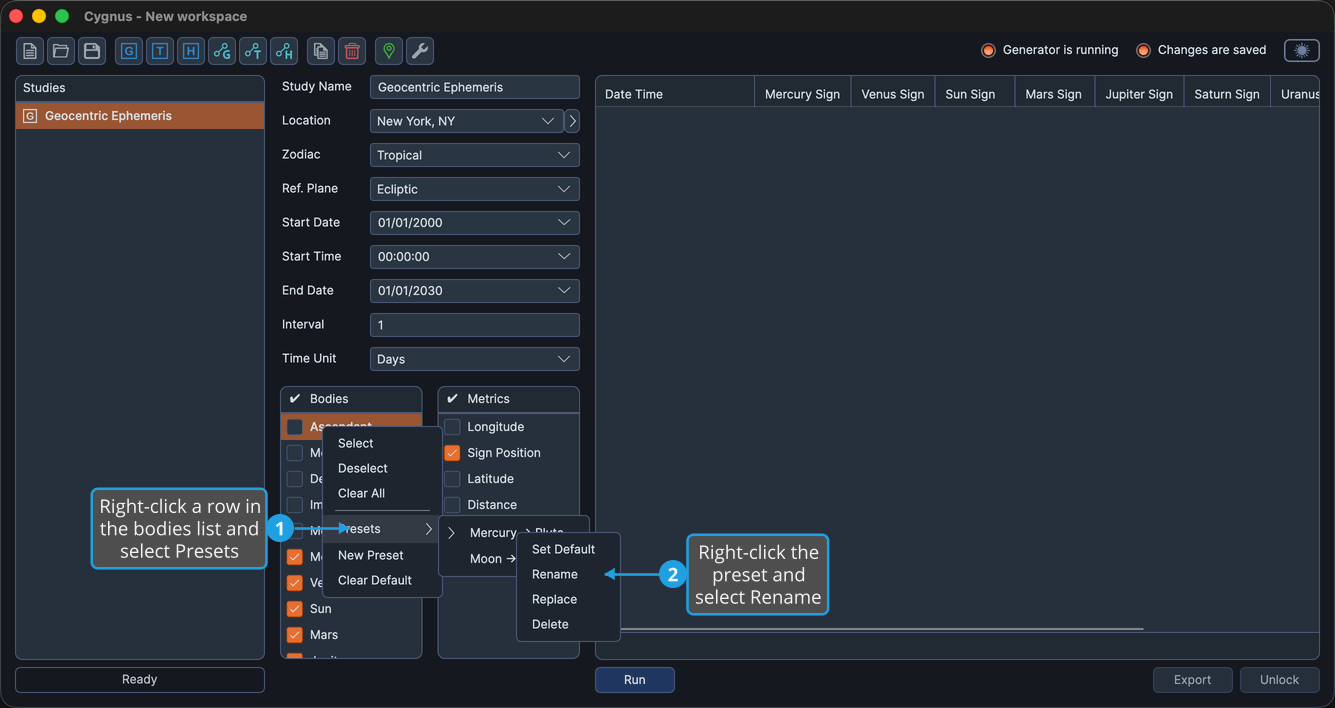Open the Start Time dropdown

pos(475,257)
